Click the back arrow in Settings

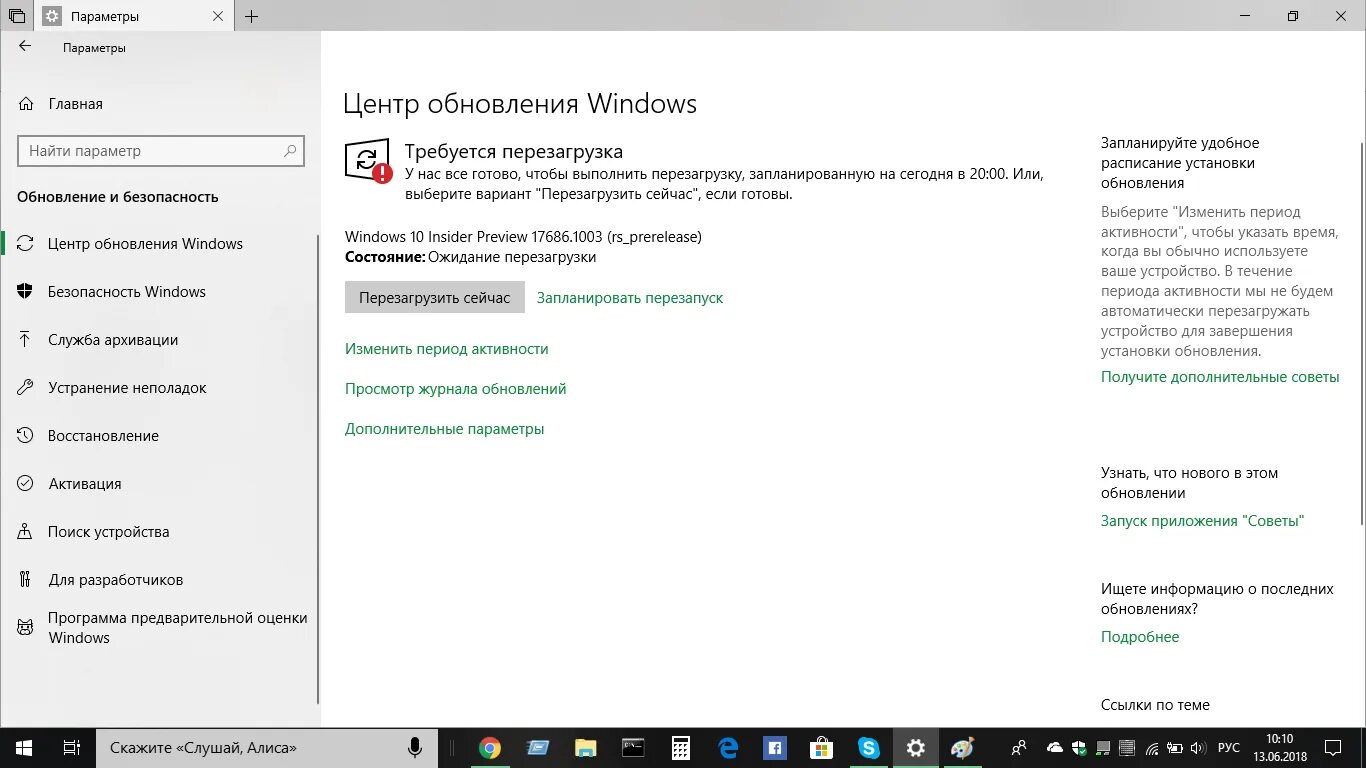point(25,47)
